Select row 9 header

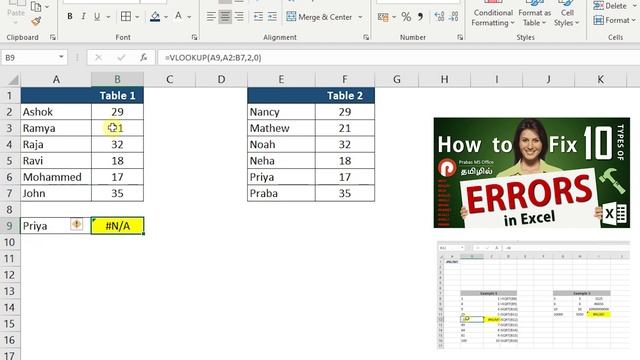click(x=10, y=226)
